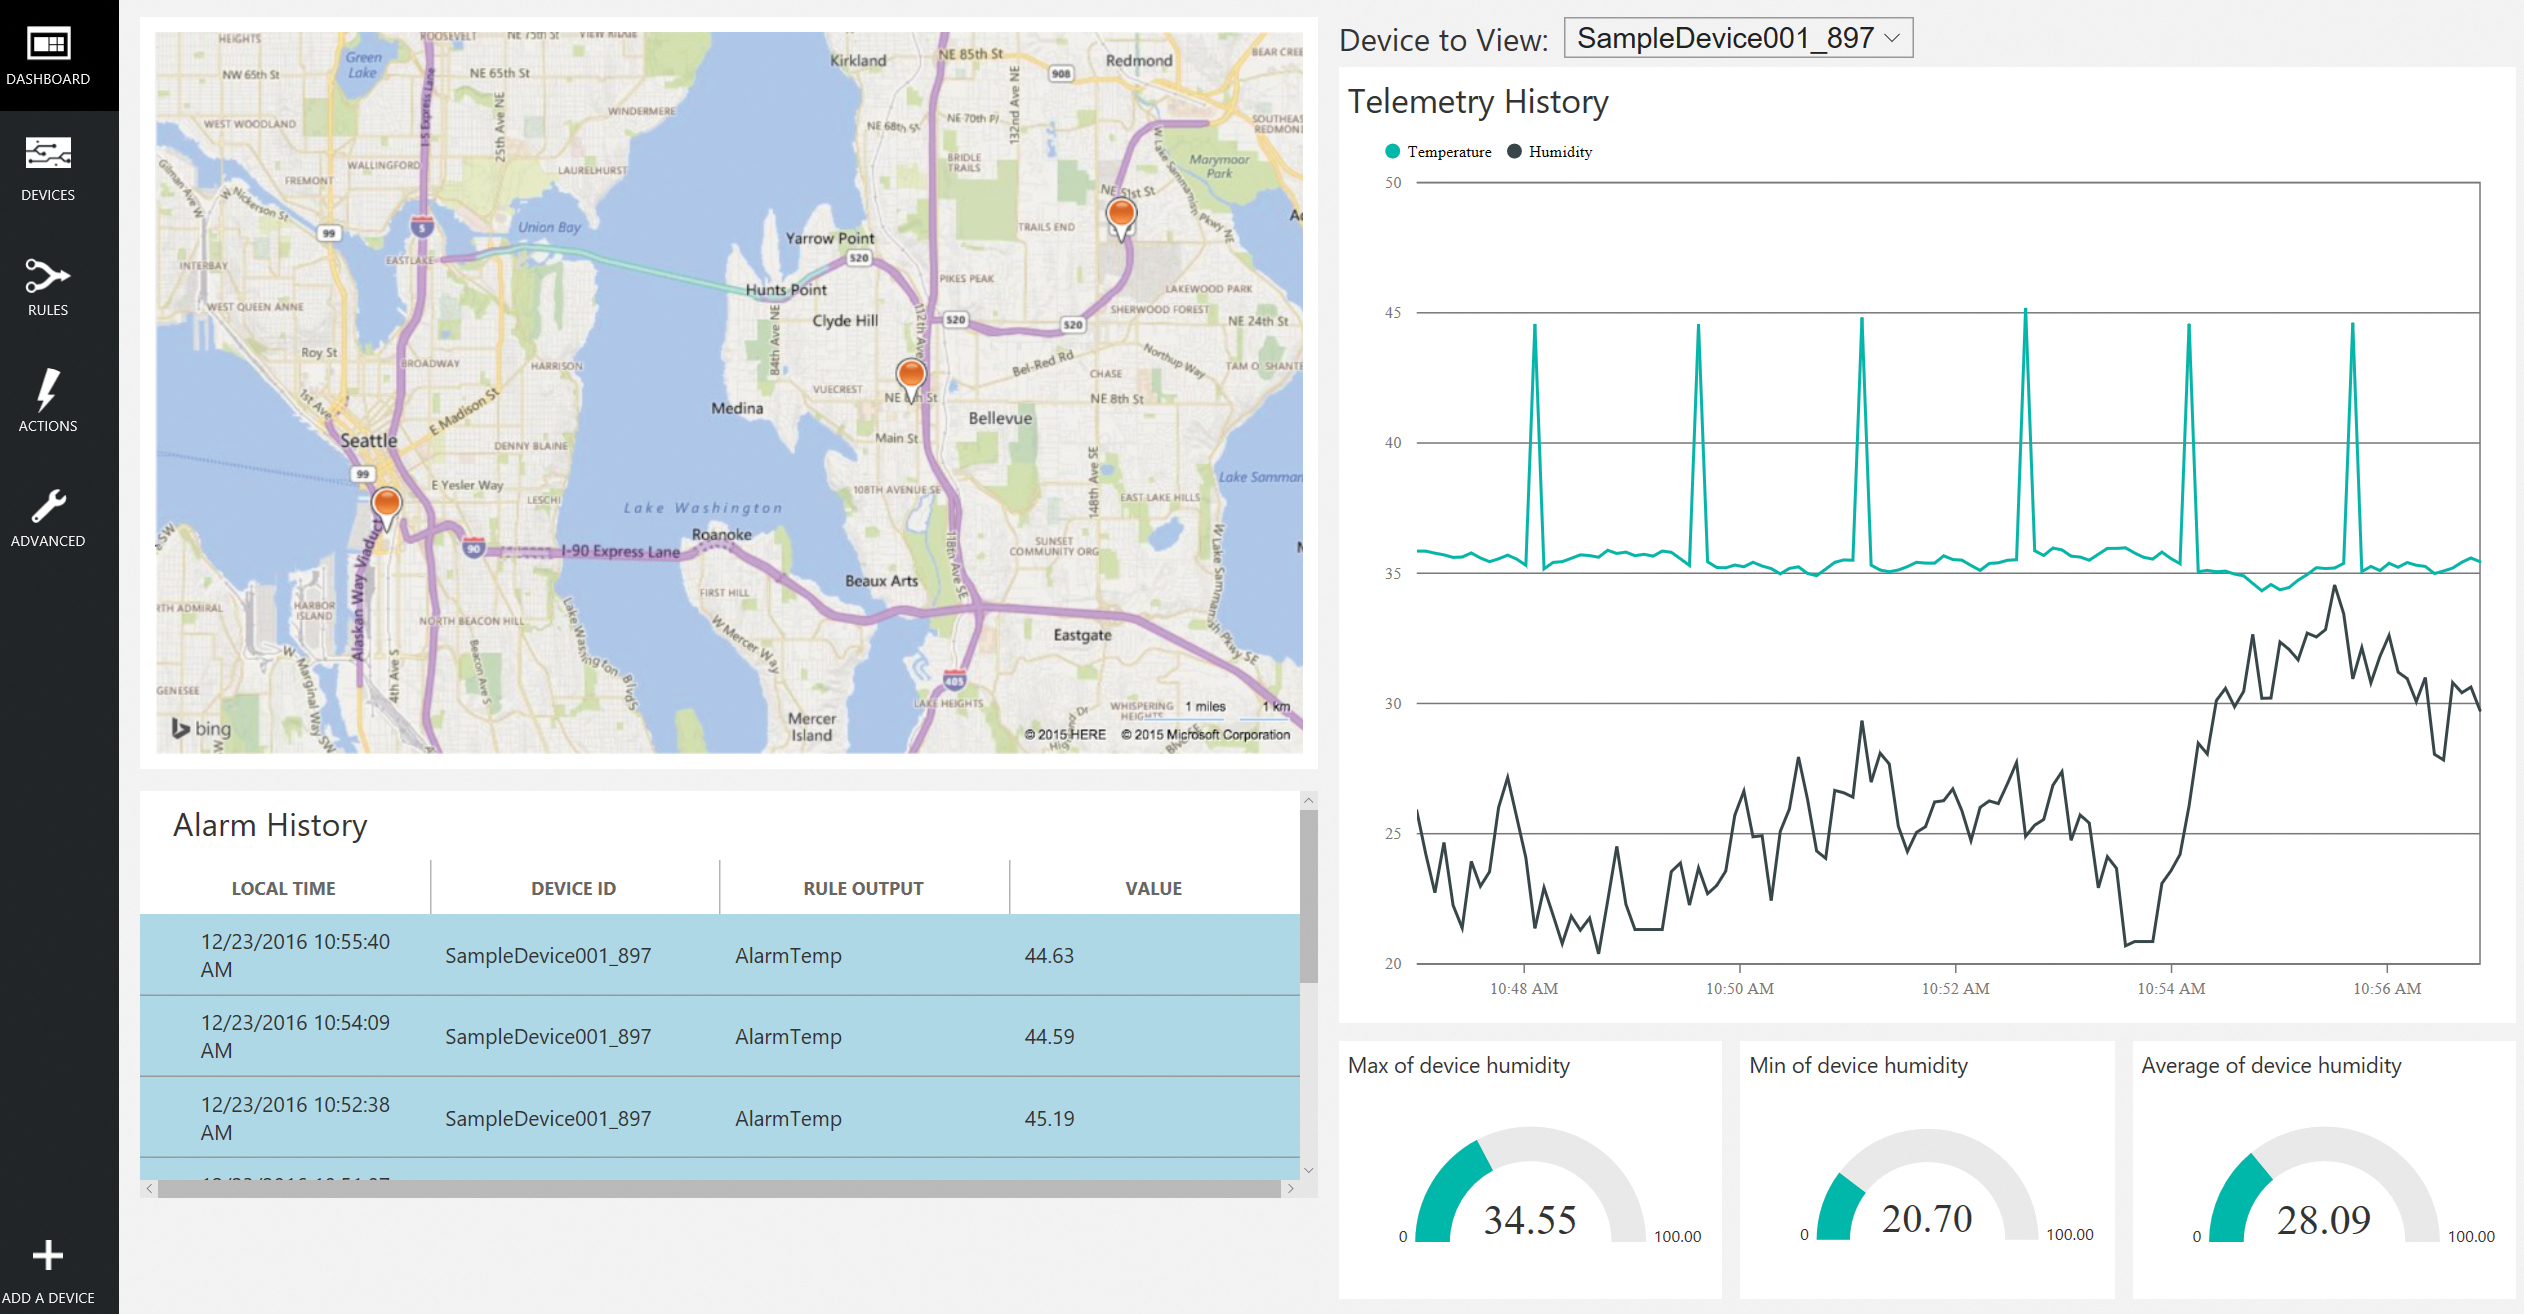The image size is (2524, 1314).
Task: Sort by LOCAL TIME column header
Action: point(284,888)
